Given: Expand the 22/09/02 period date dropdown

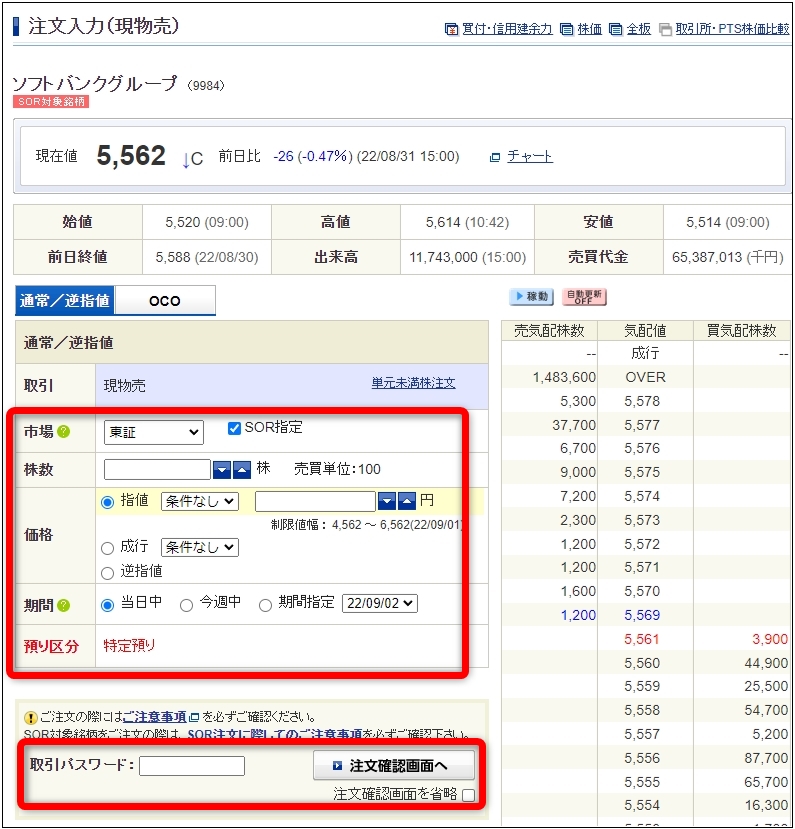Looking at the screenshot, I should pyautogui.click(x=379, y=604).
